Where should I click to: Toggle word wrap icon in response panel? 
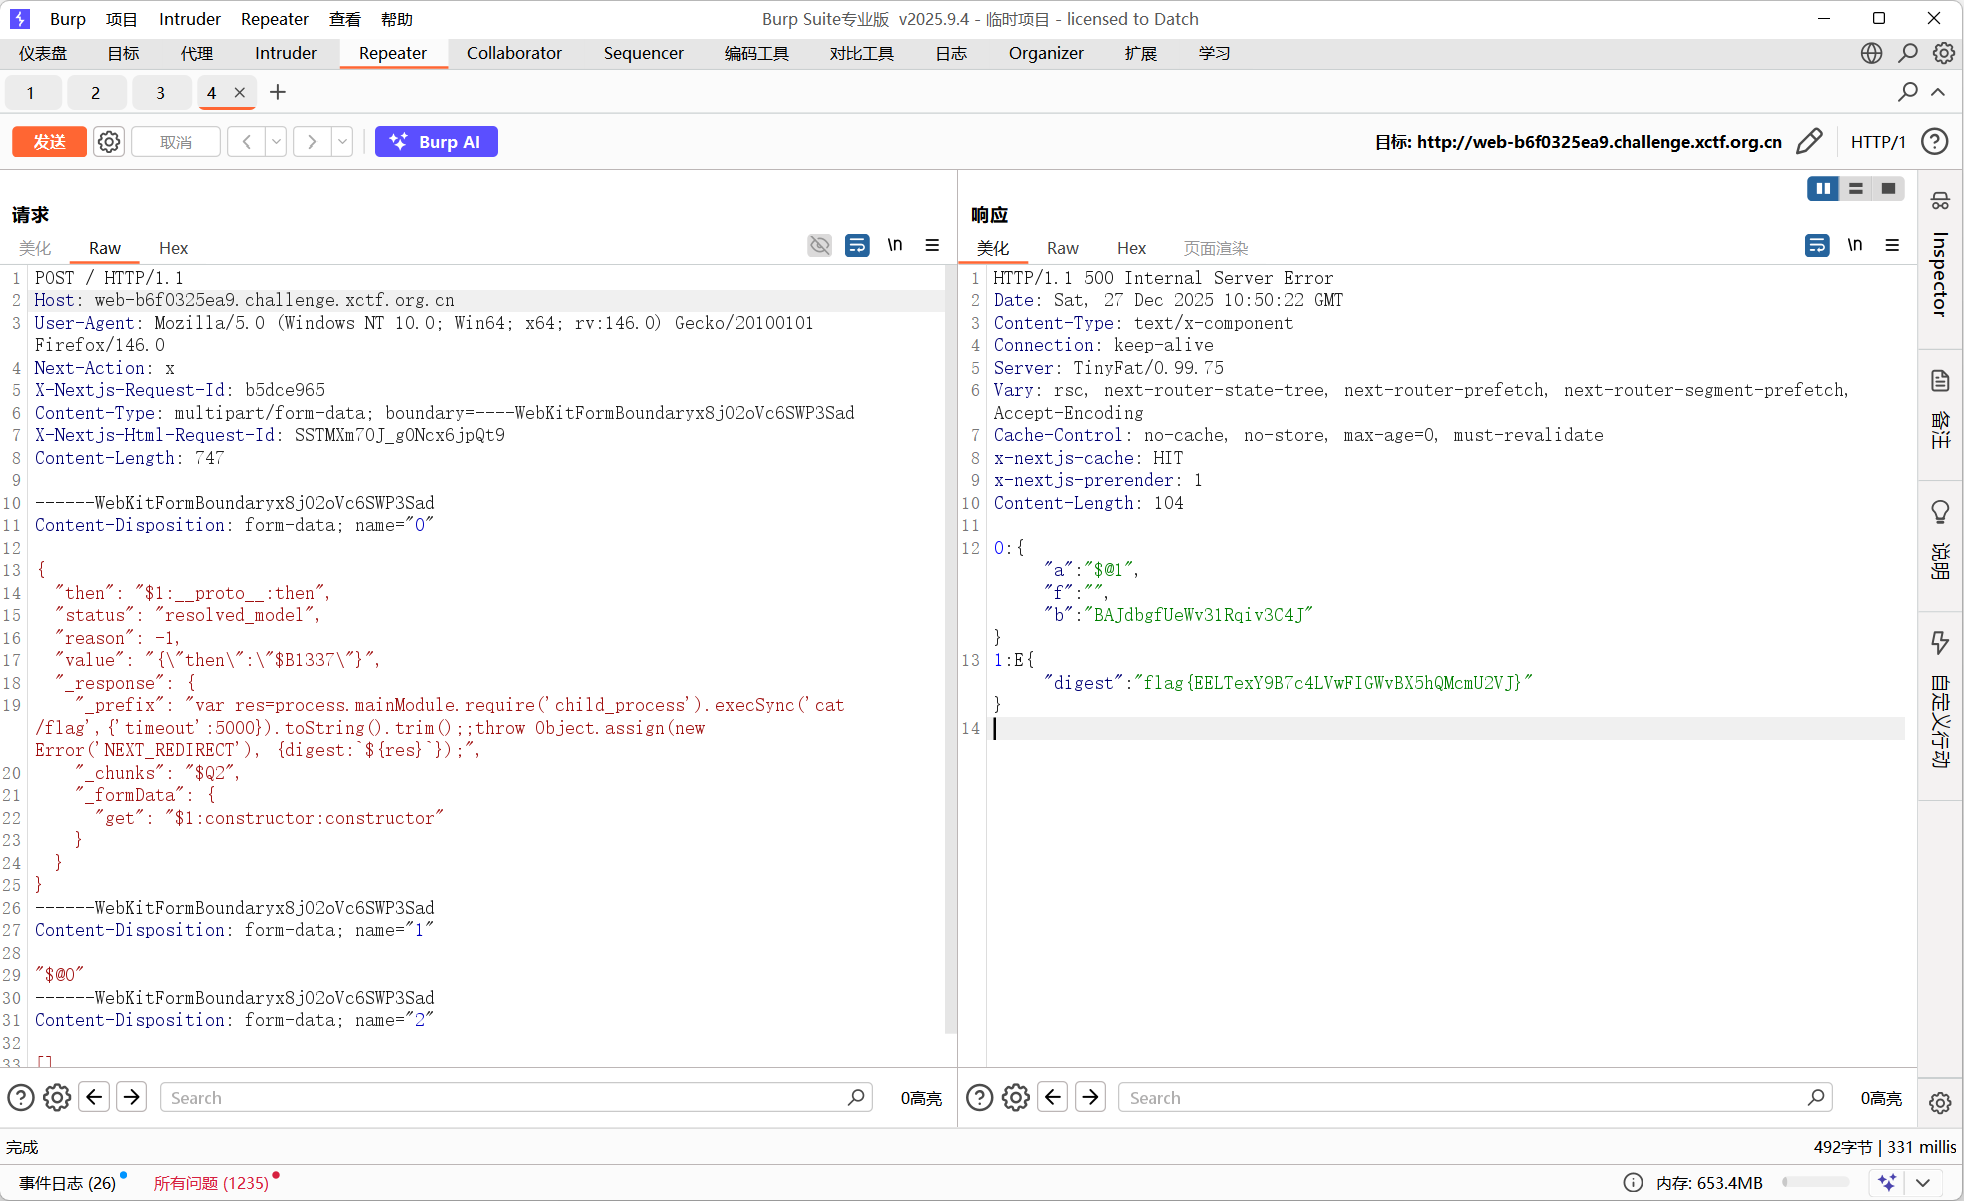(x=1817, y=245)
